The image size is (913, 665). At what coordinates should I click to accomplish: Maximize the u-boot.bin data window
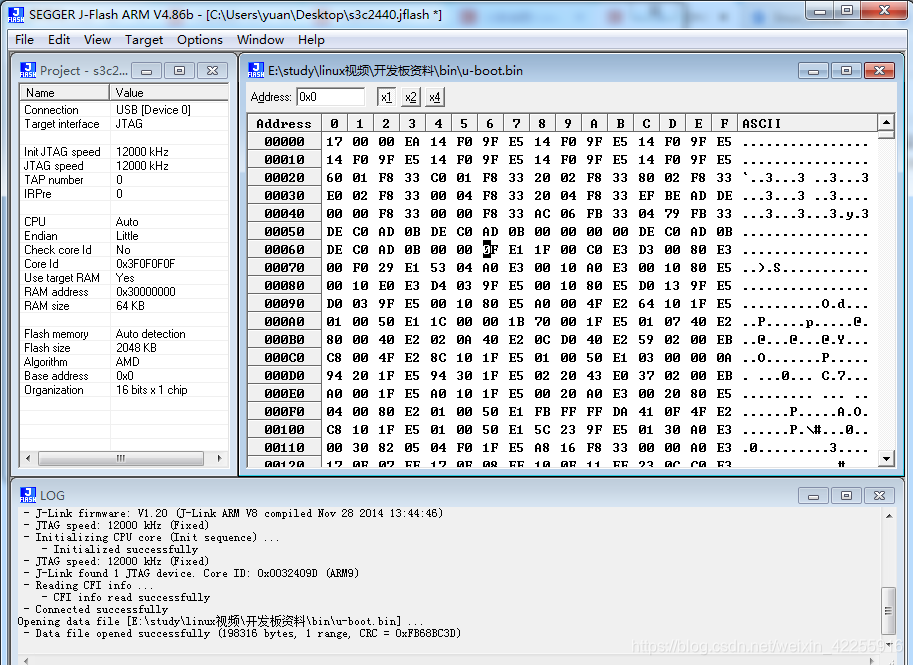coord(846,71)
